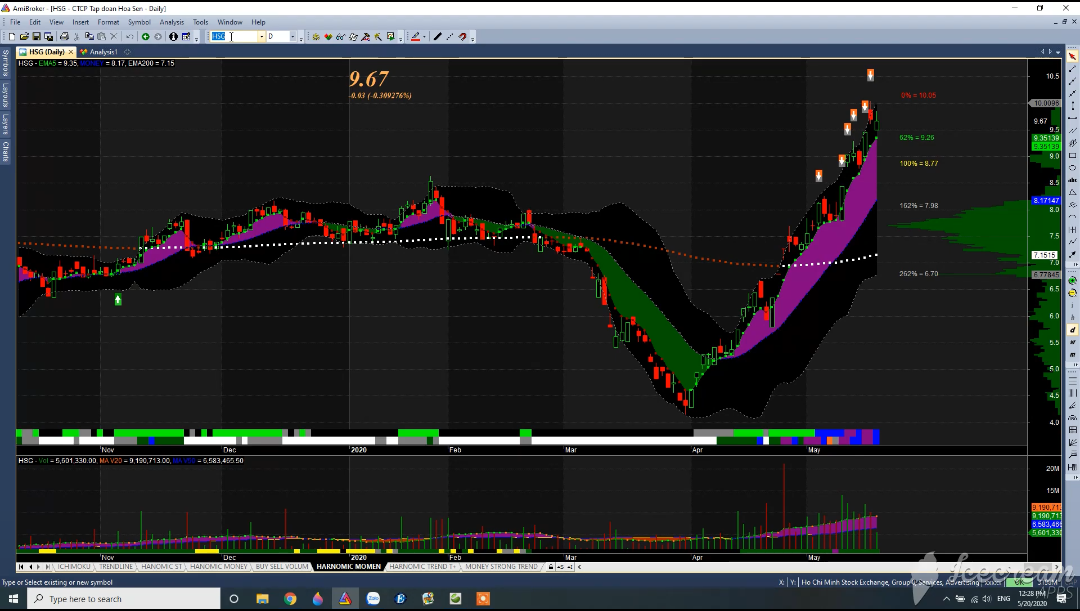Click the yellow zoom out icon

1072,293
